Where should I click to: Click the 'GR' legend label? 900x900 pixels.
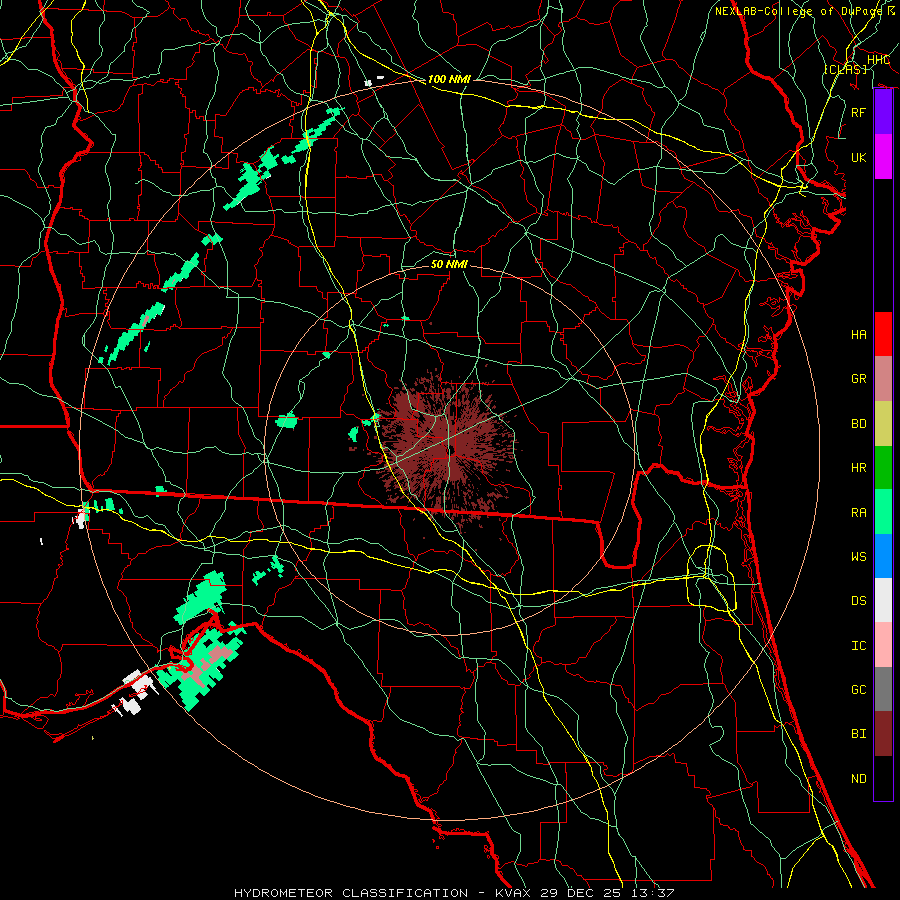coord(859,379)
